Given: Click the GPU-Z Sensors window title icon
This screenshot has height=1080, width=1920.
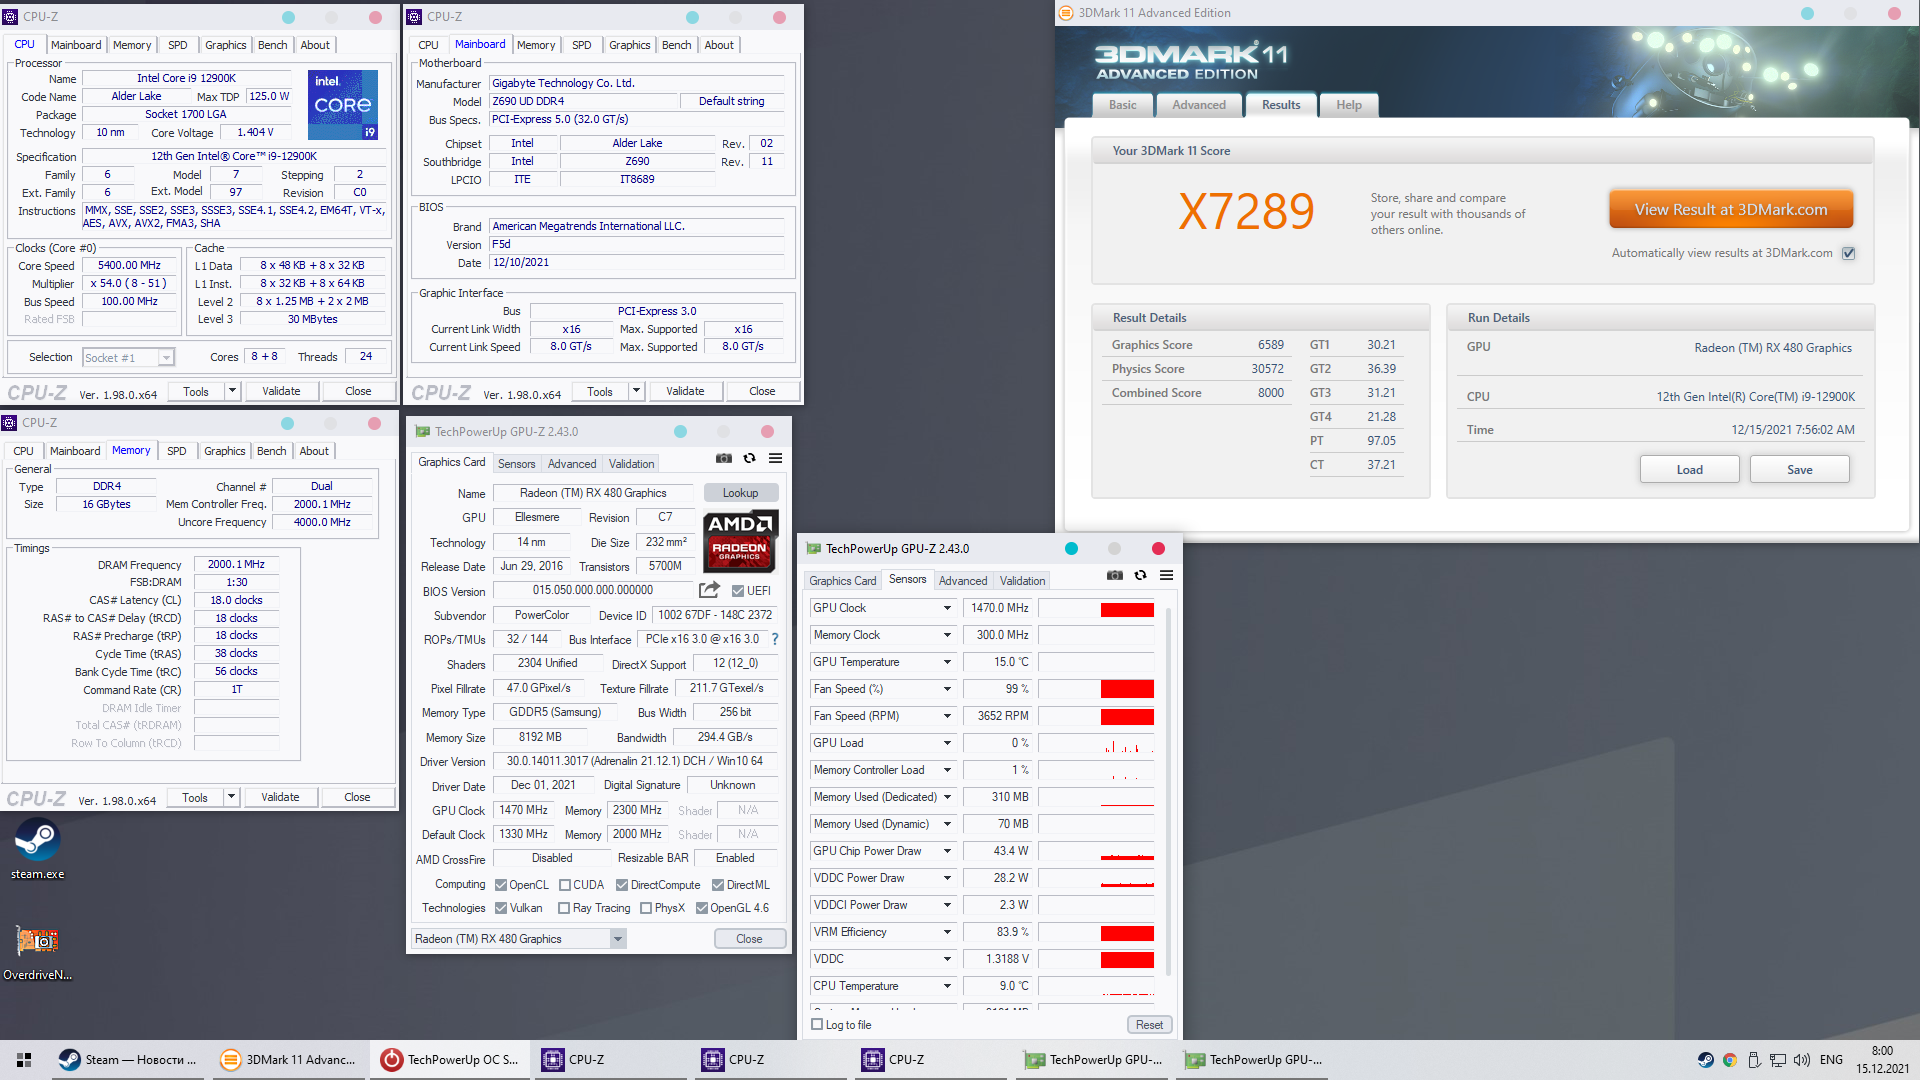Looking at the screenshot, I should pyautogui.click(x=814, y=549).
